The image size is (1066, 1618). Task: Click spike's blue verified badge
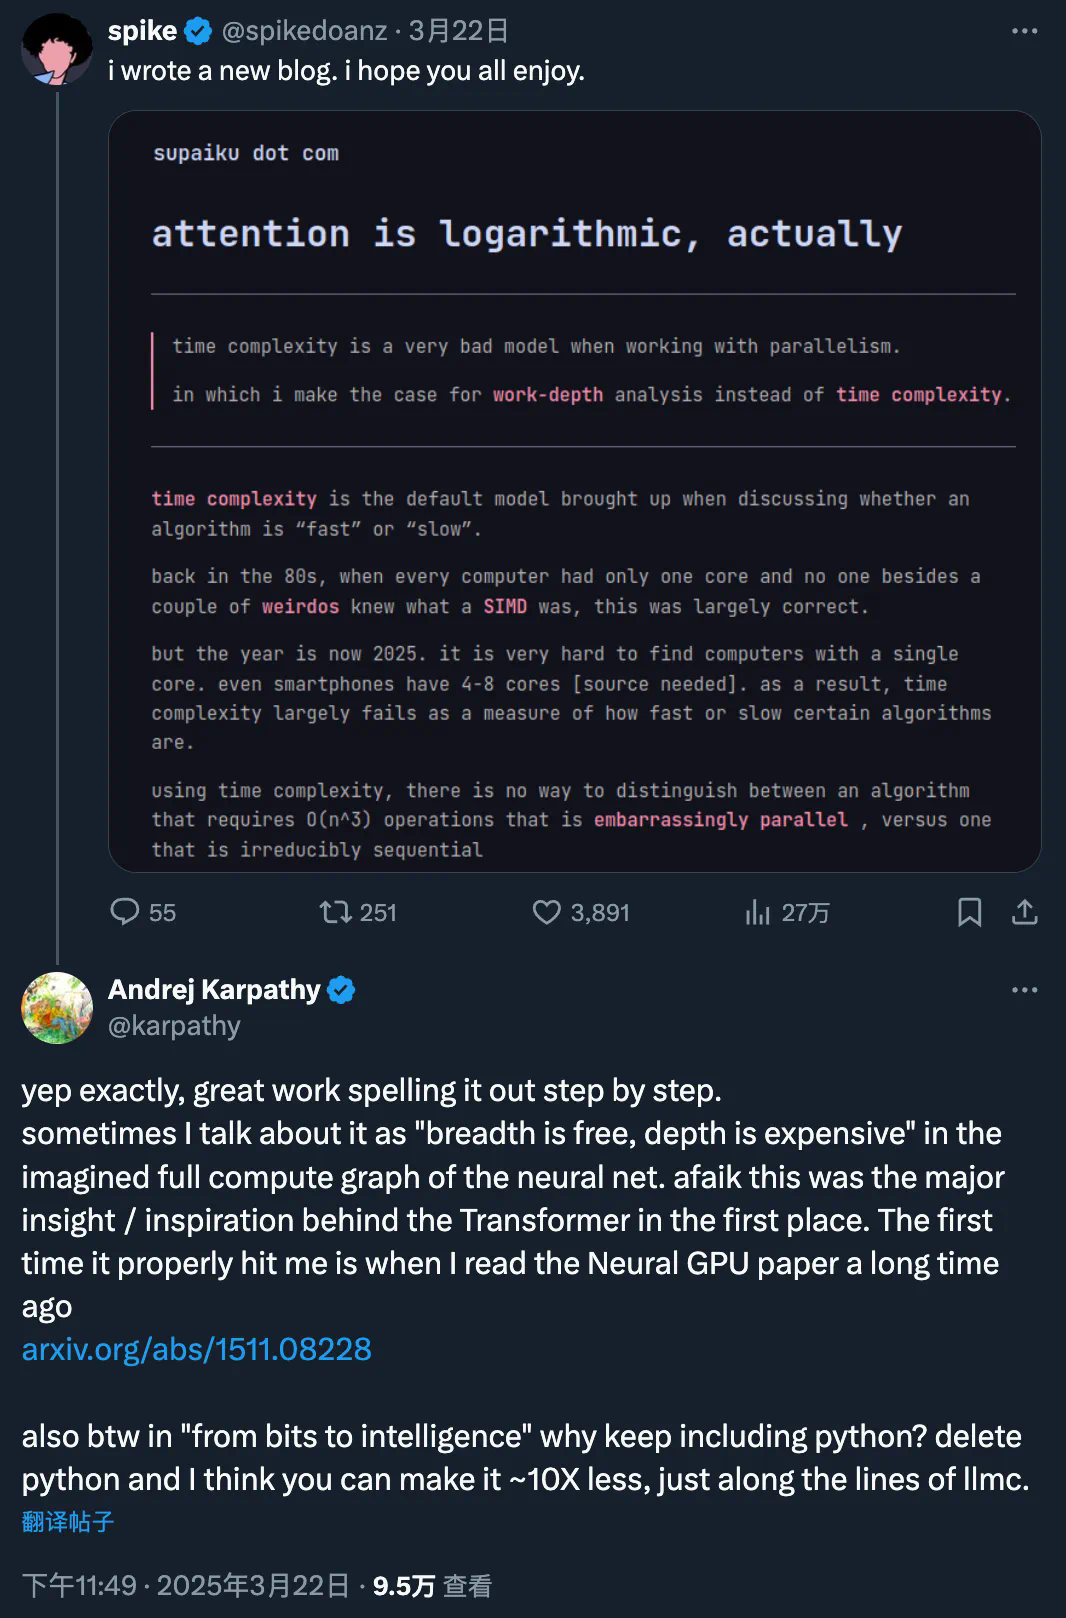coord(198,31)
